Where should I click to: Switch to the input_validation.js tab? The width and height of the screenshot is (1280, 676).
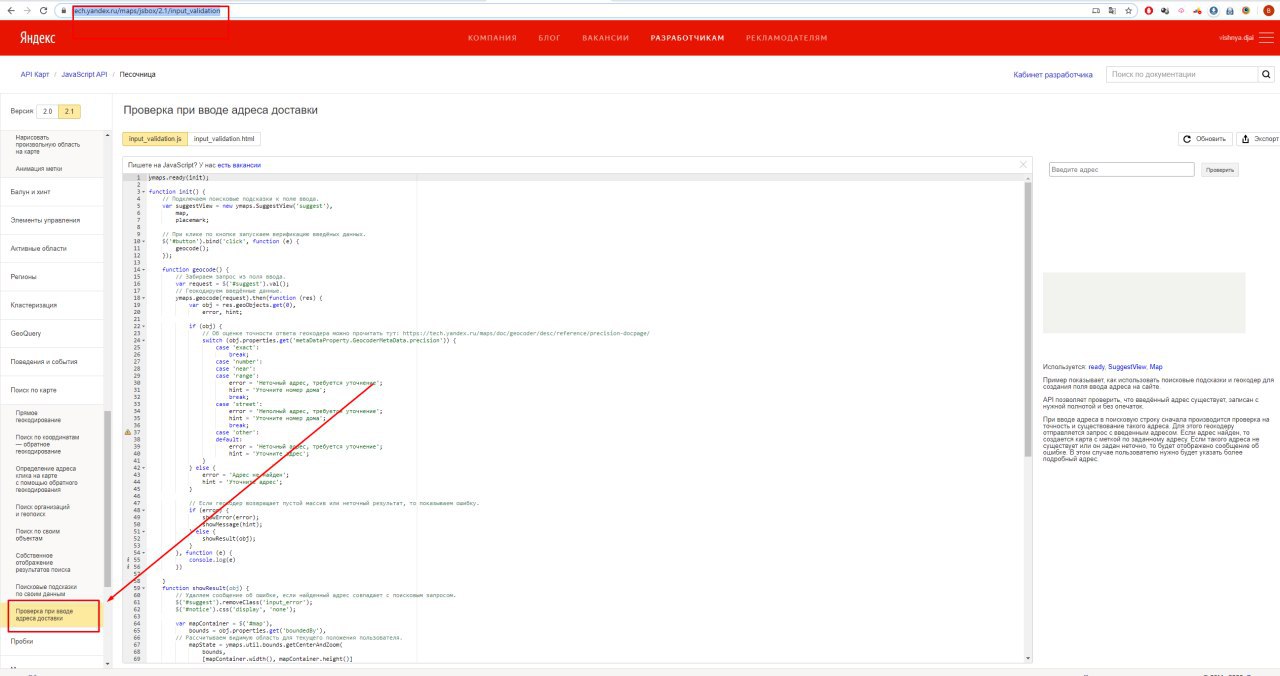pyautogui.click(x=155, y=139)
